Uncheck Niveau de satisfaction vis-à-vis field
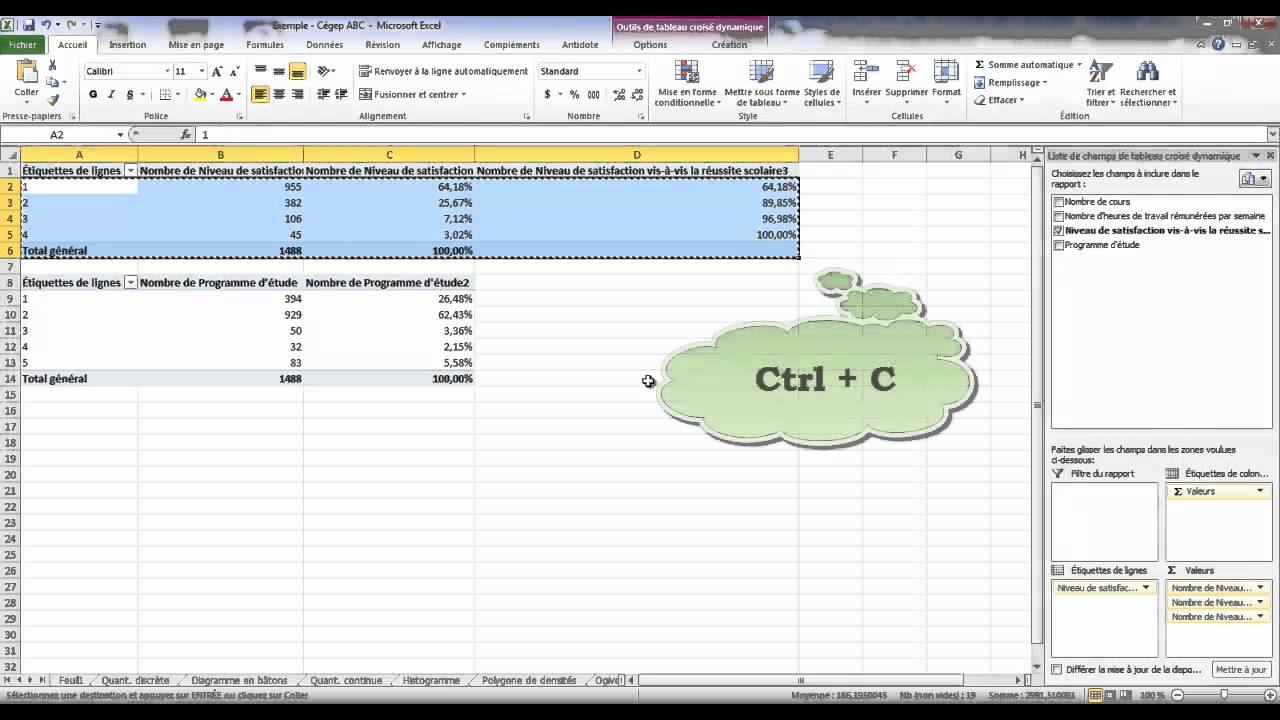1280x720 pixels. tap(1059, 230)
